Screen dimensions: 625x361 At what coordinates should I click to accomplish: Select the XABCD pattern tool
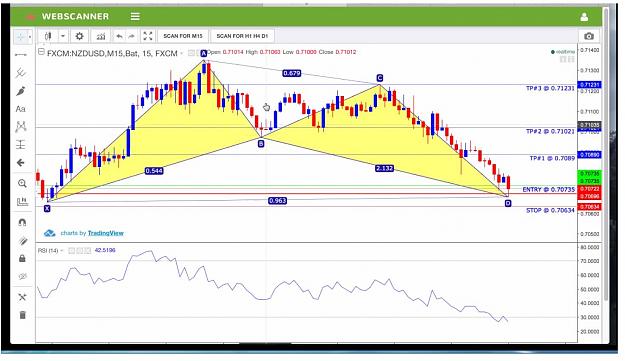(x=21, y=127)
